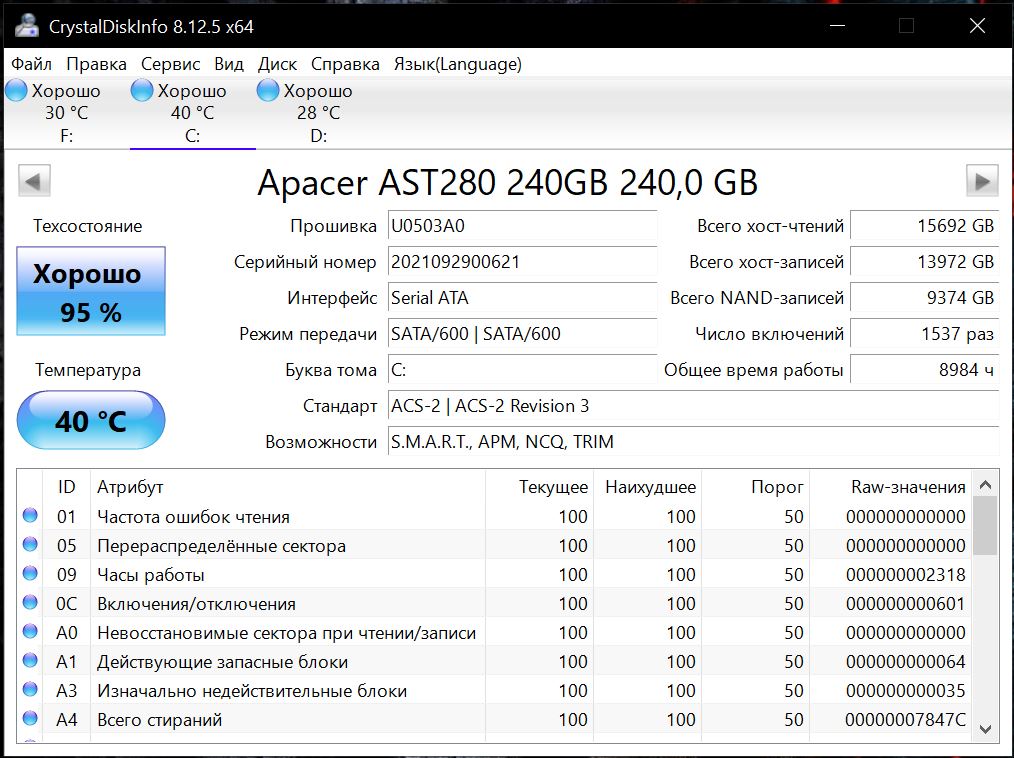Viewport: 1014px width, 758px height.
Task: Click the Наихудшее column header
Action: pos(648,486)
